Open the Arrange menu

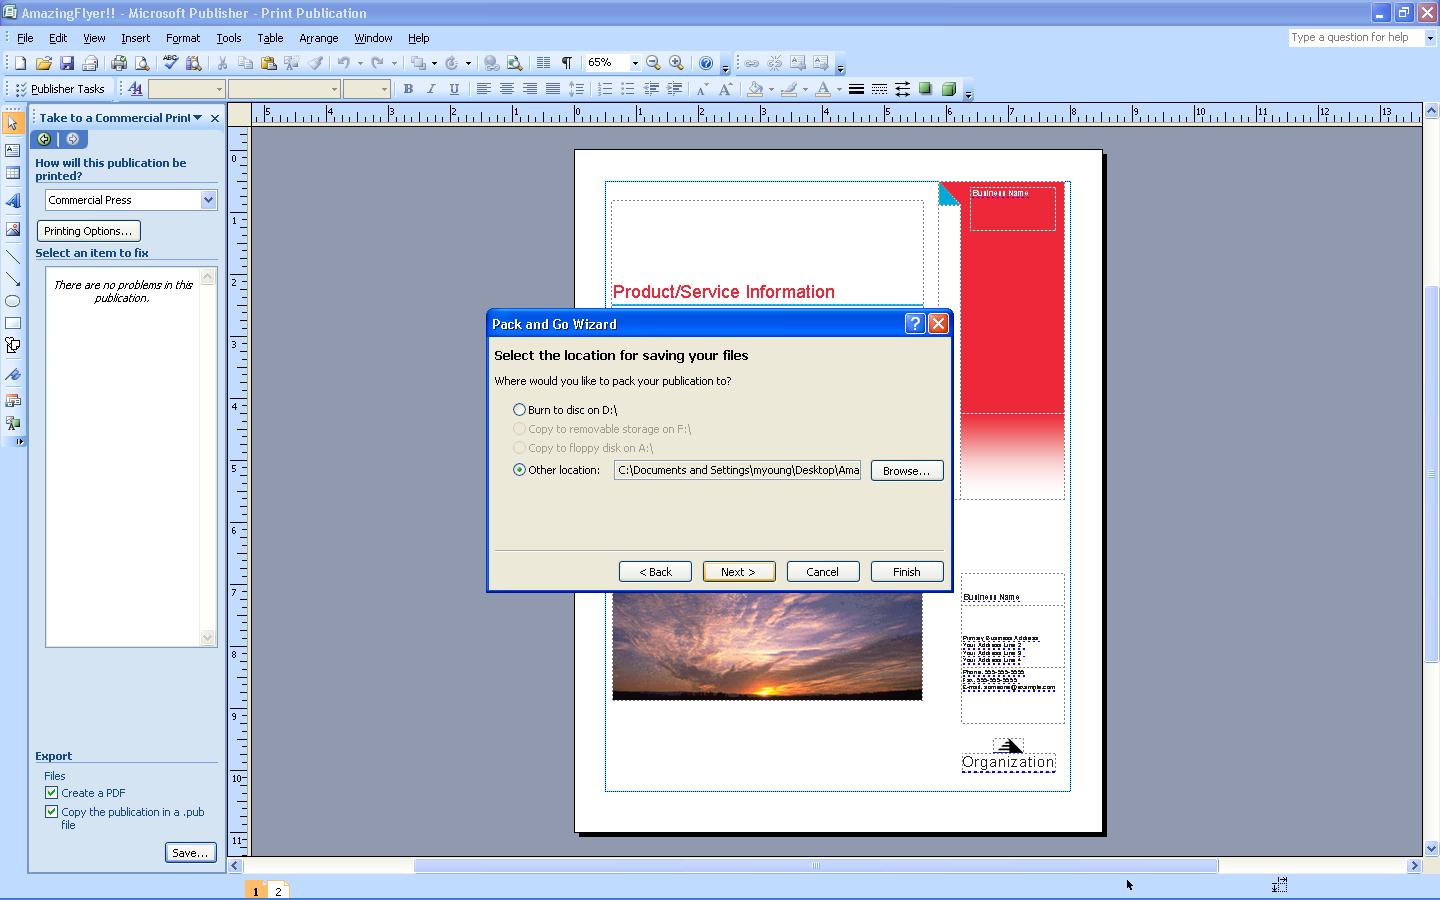[318, 38]
